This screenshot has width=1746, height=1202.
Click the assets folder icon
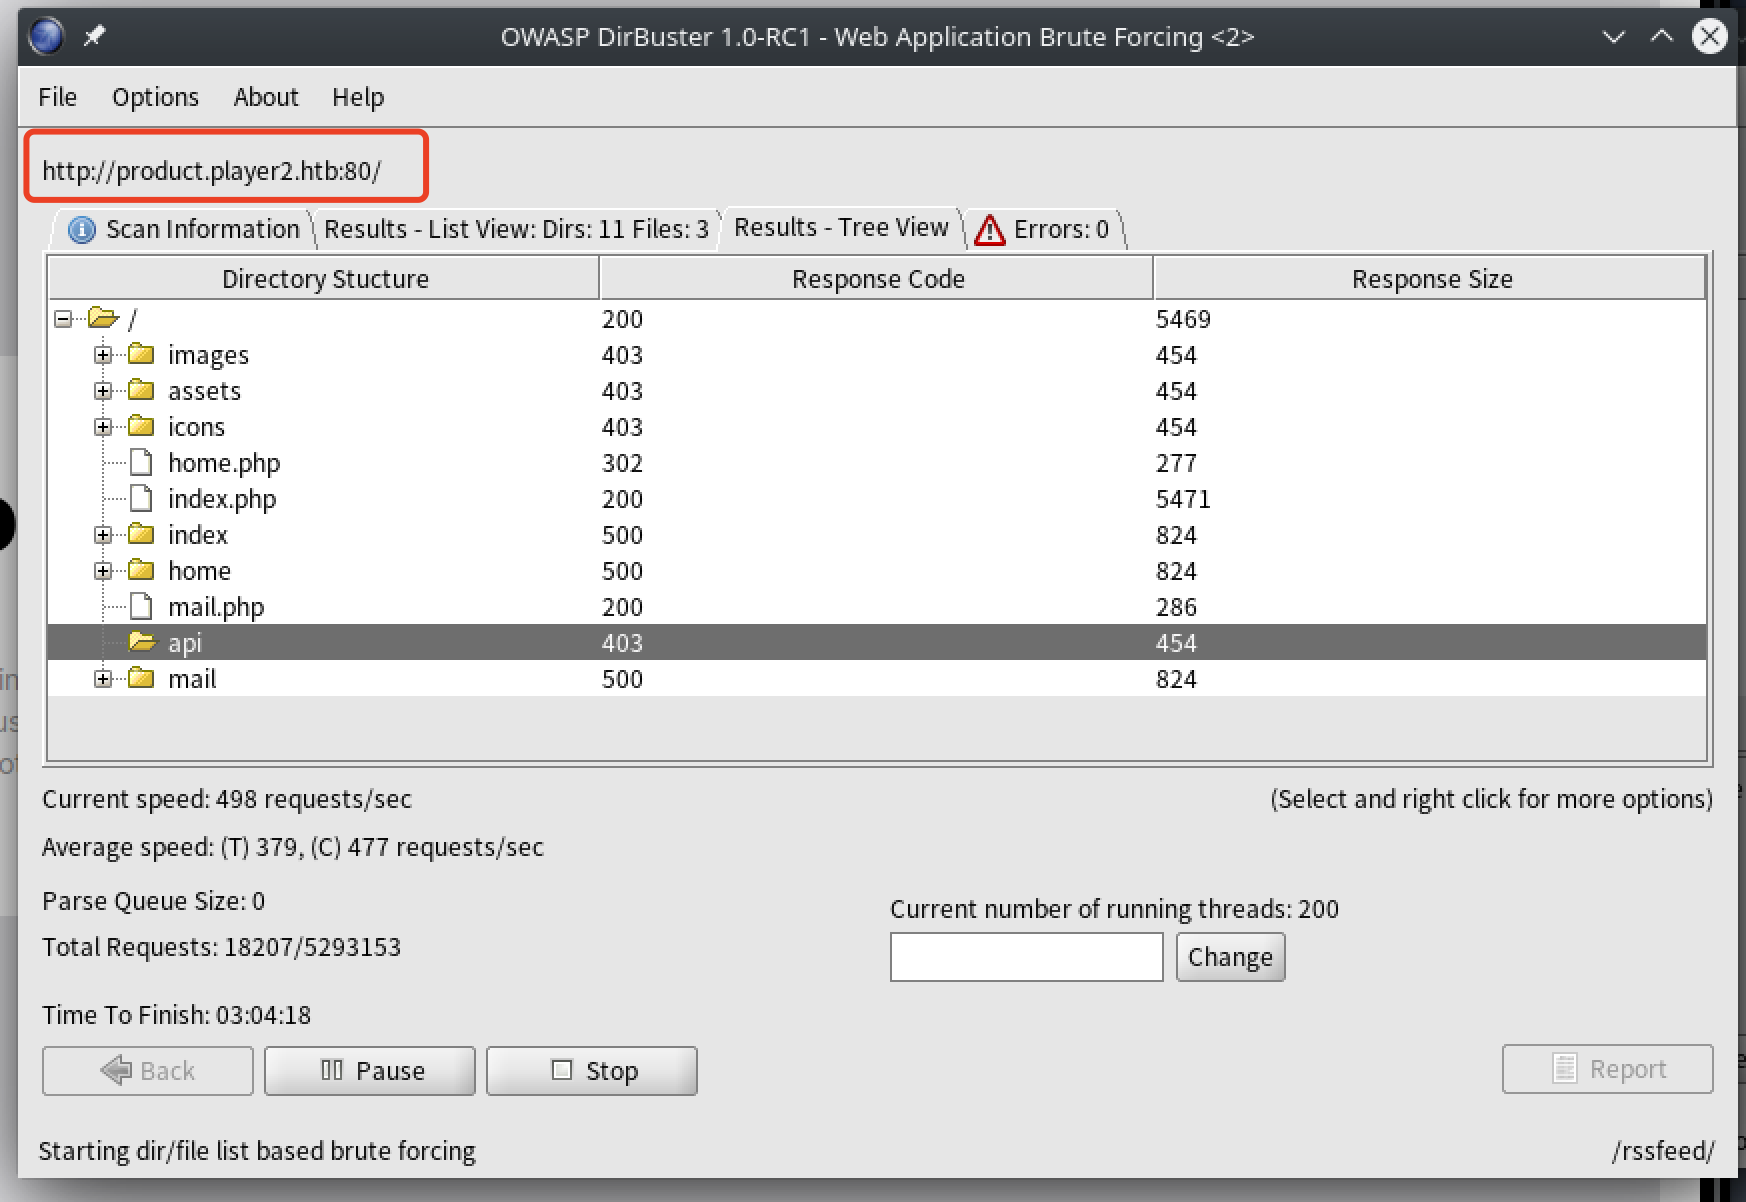[141, 390]
